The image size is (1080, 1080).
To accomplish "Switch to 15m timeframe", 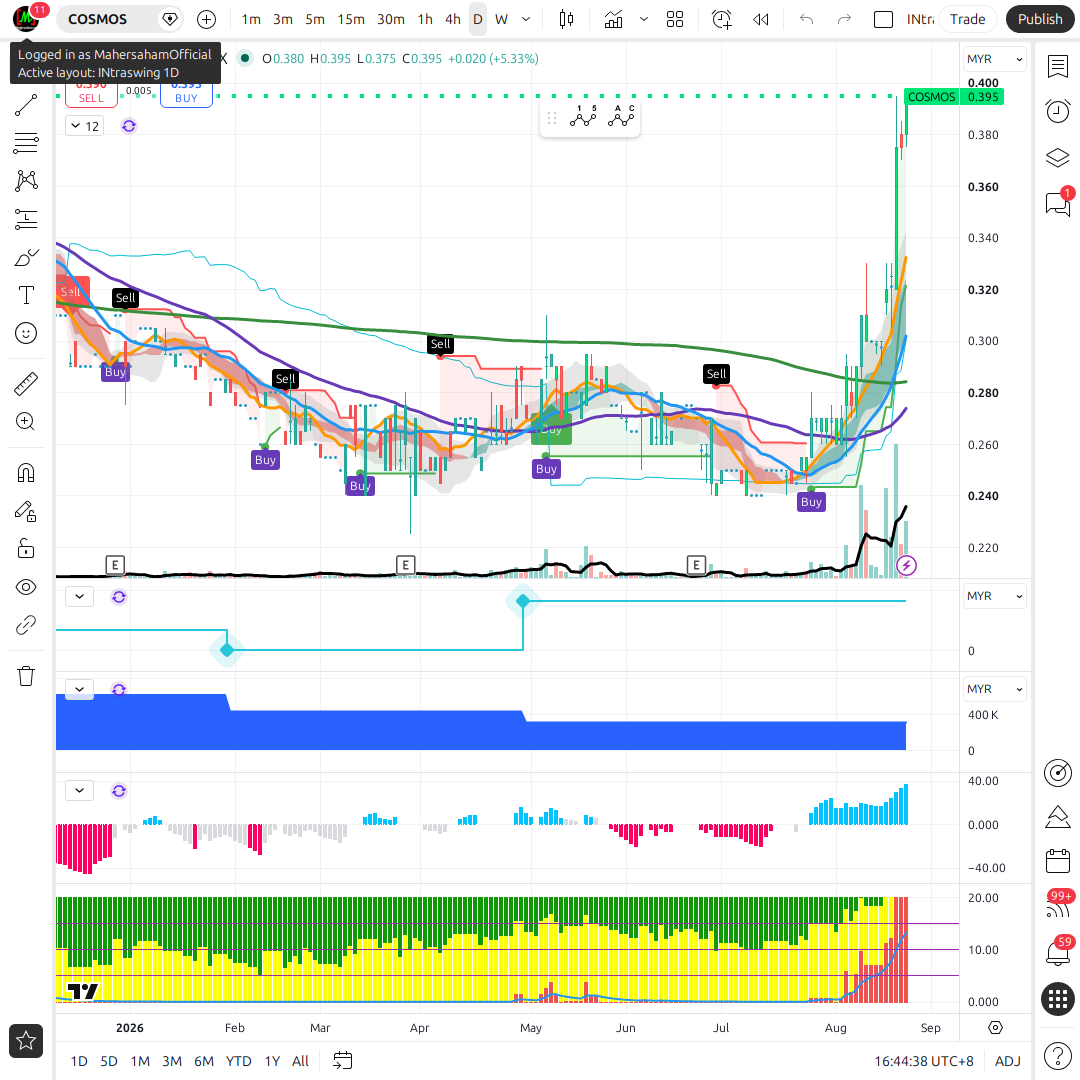I will [x=351, y=19].
